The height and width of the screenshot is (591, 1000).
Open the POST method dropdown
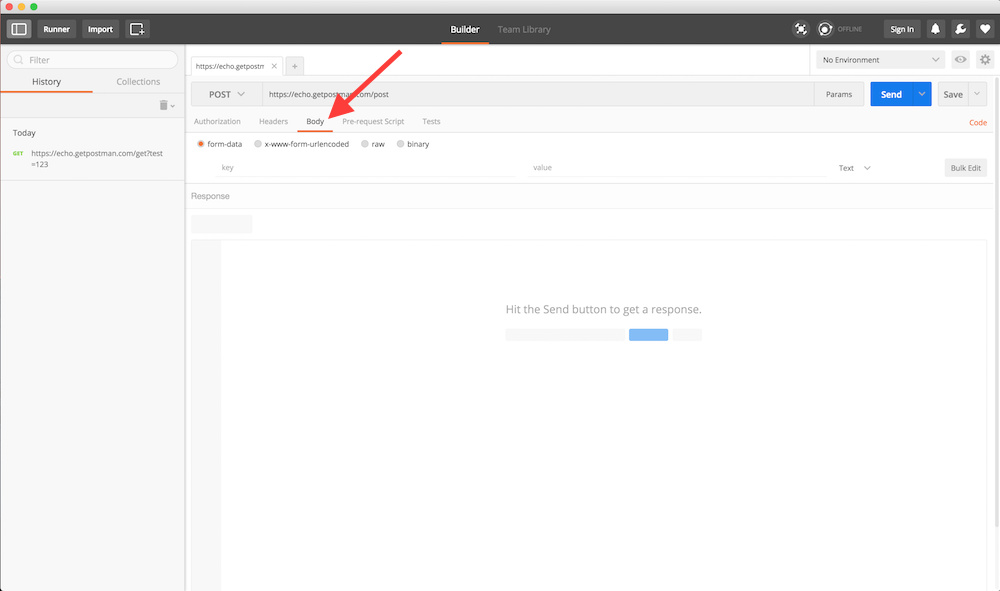[226, 94]
